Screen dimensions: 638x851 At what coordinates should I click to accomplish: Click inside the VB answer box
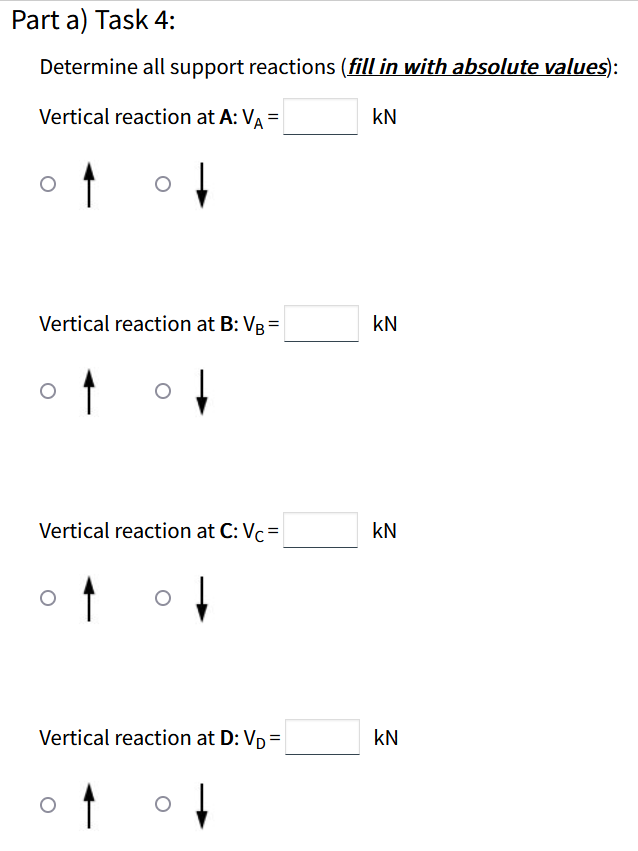[321, 323]
